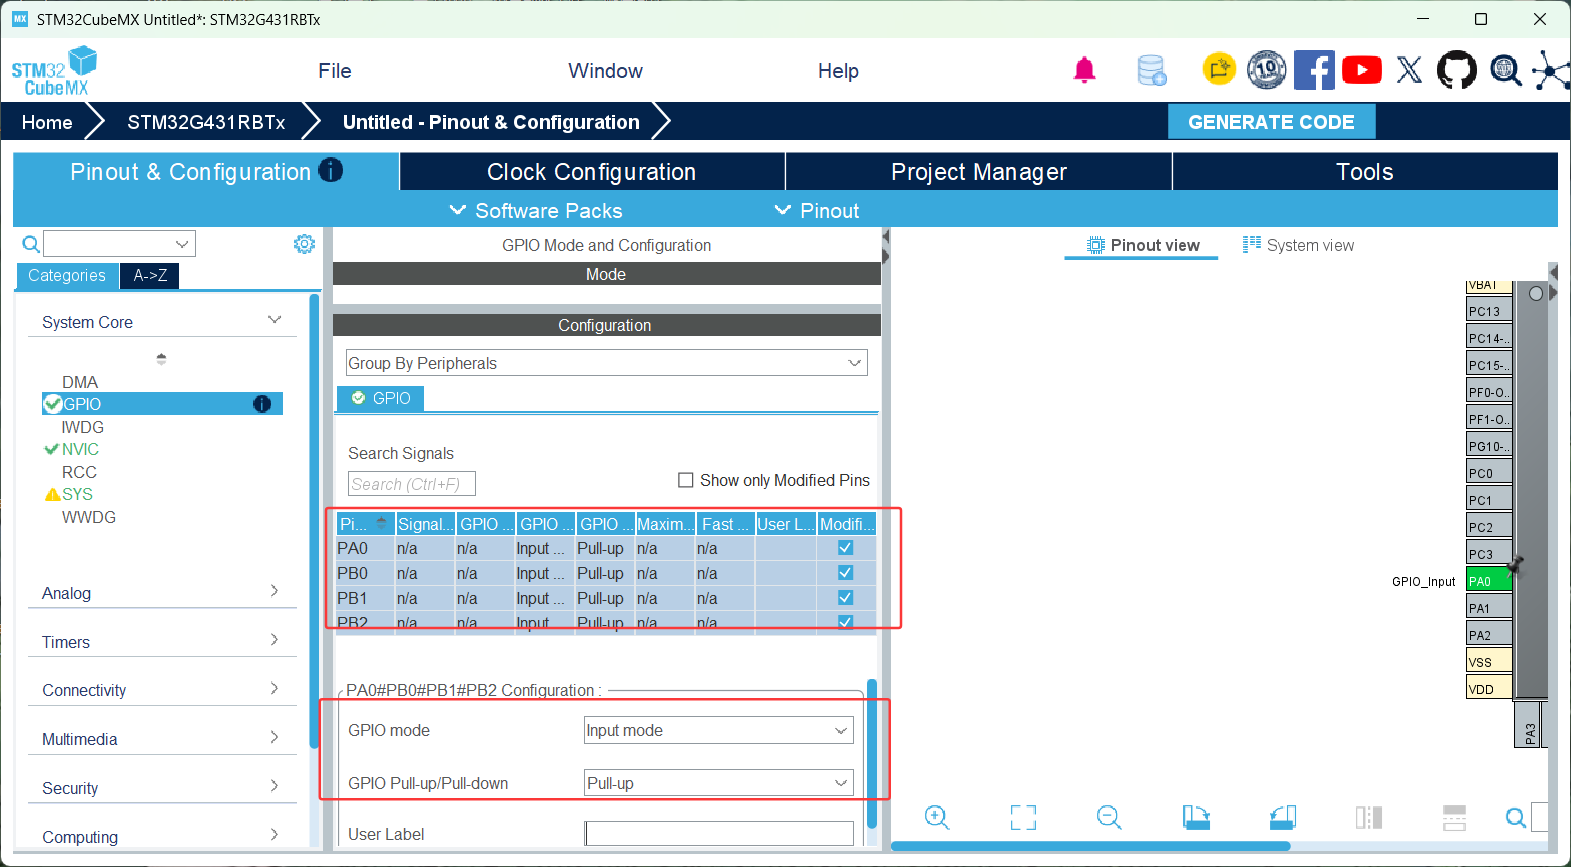The height and width of the screenshot is (867, 1571).
Task: Open the peripheral search combo box
Action: pos(119,244)
